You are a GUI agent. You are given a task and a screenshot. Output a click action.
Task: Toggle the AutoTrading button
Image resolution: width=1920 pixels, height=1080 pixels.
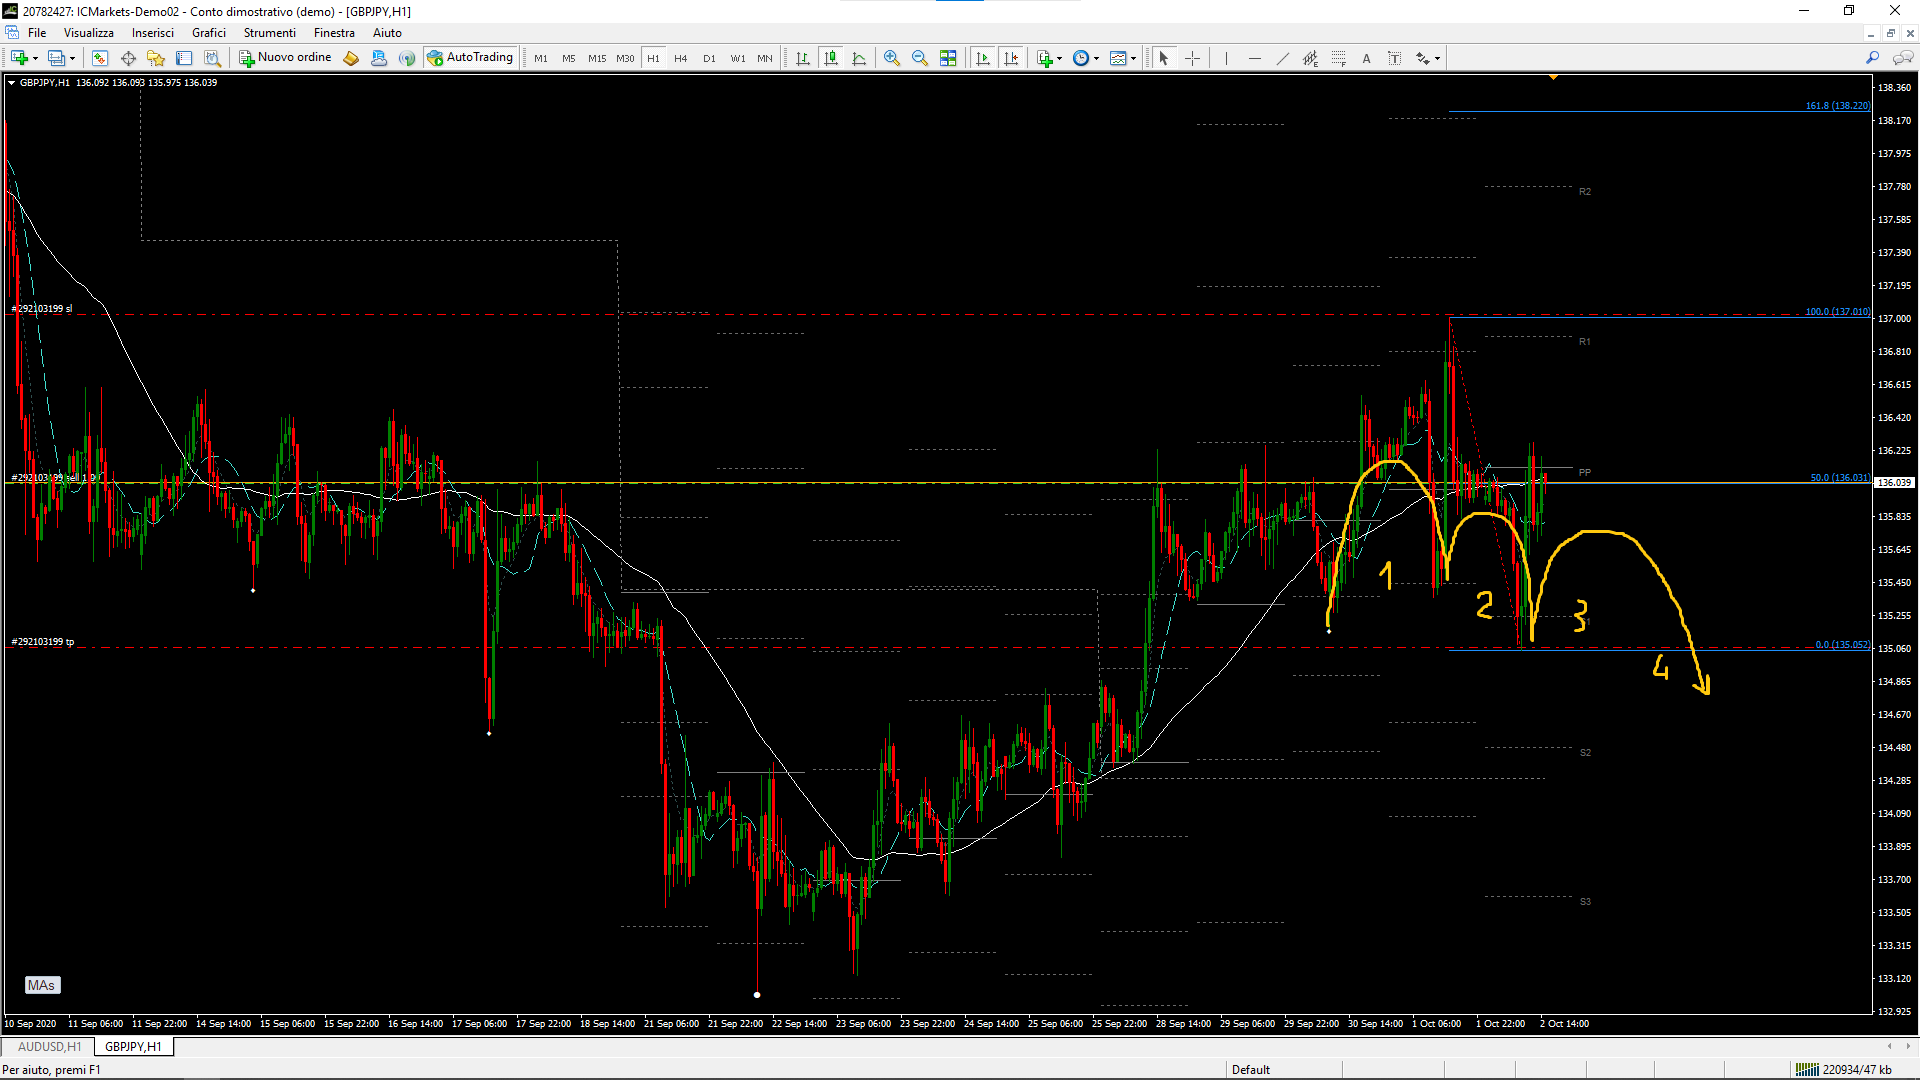coord(470,58)
